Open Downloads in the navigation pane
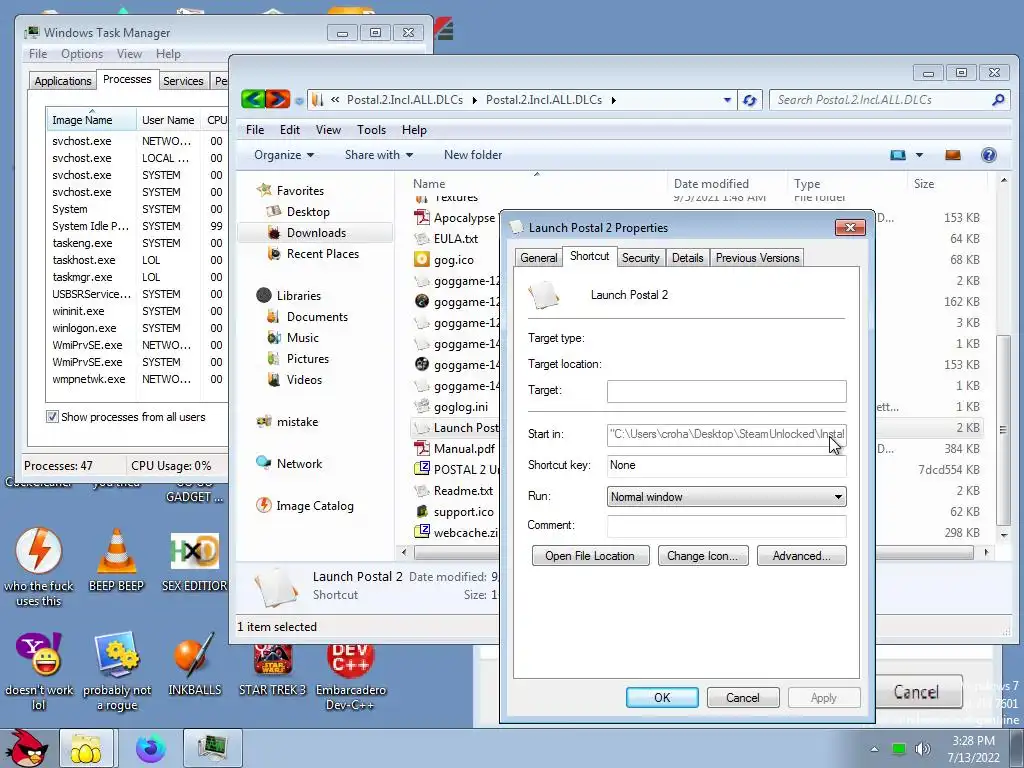This screenshot has width=1024, height=768. [316, 232]
